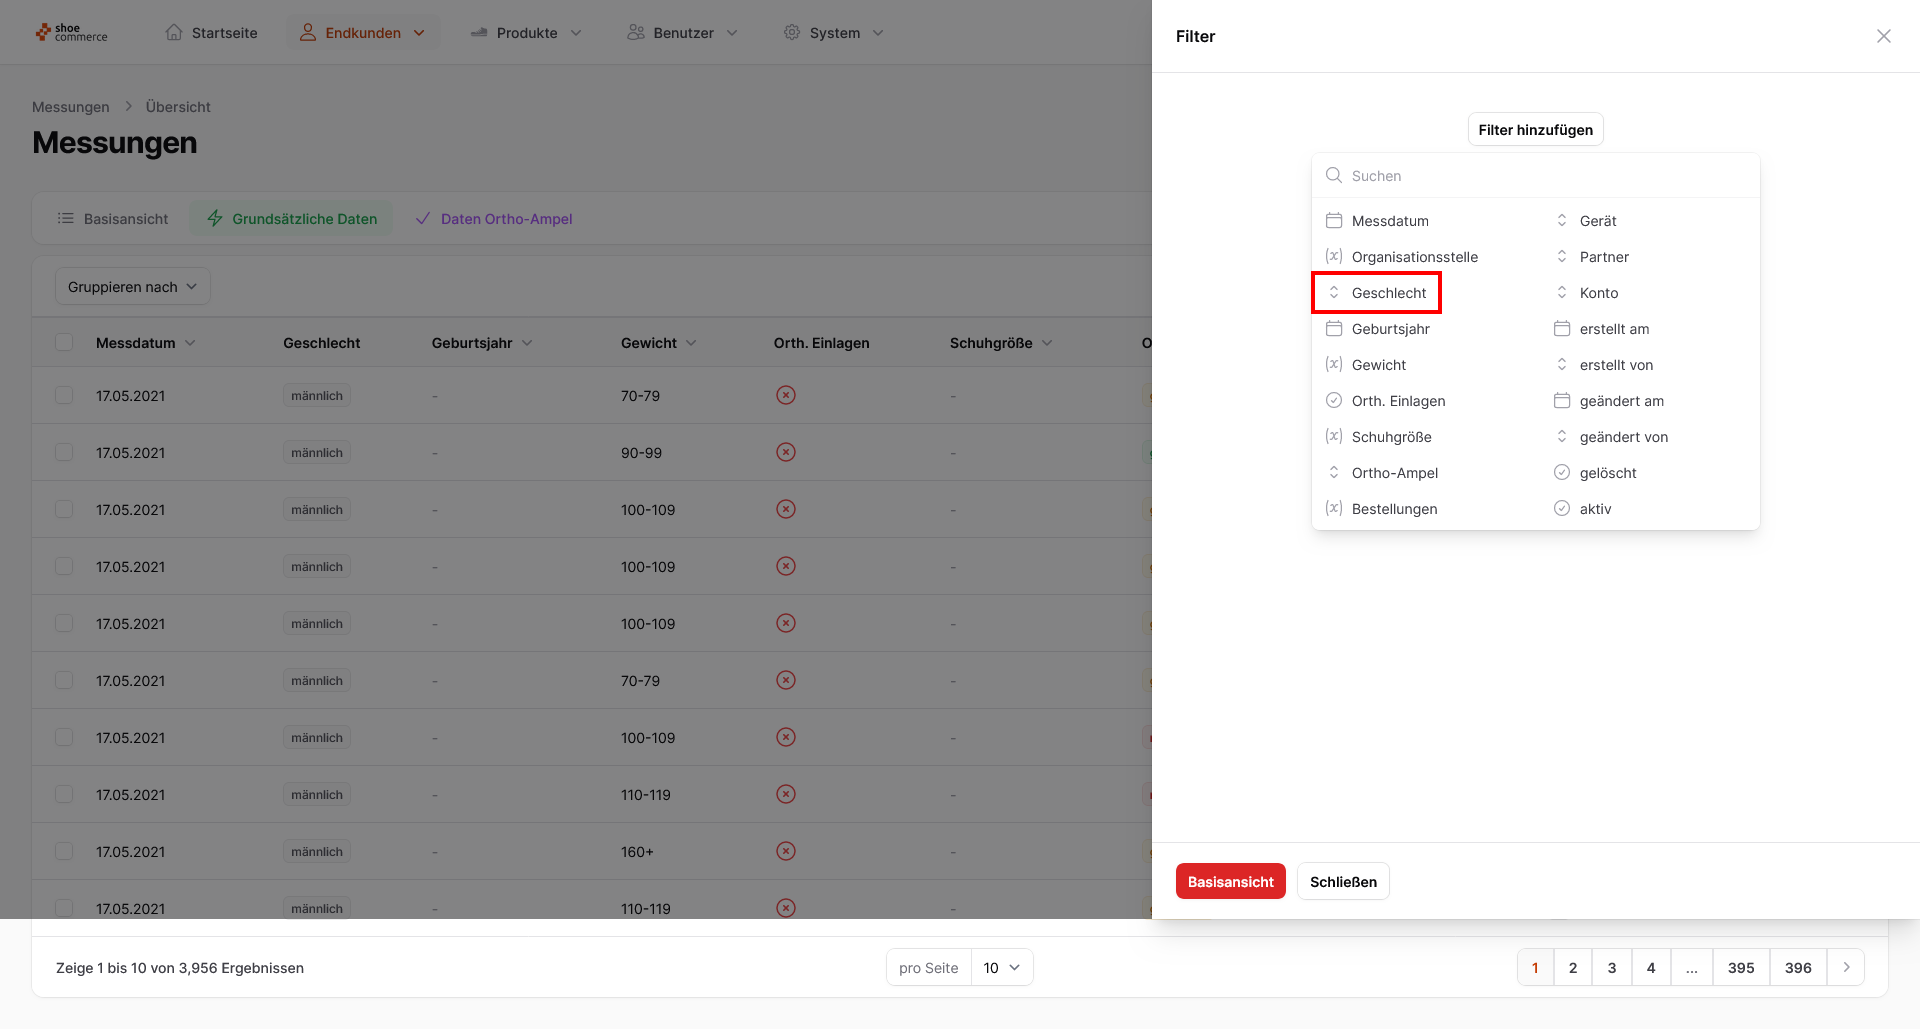
Task: Open the pro Seite count dropdown
Action: (1001, 968)
